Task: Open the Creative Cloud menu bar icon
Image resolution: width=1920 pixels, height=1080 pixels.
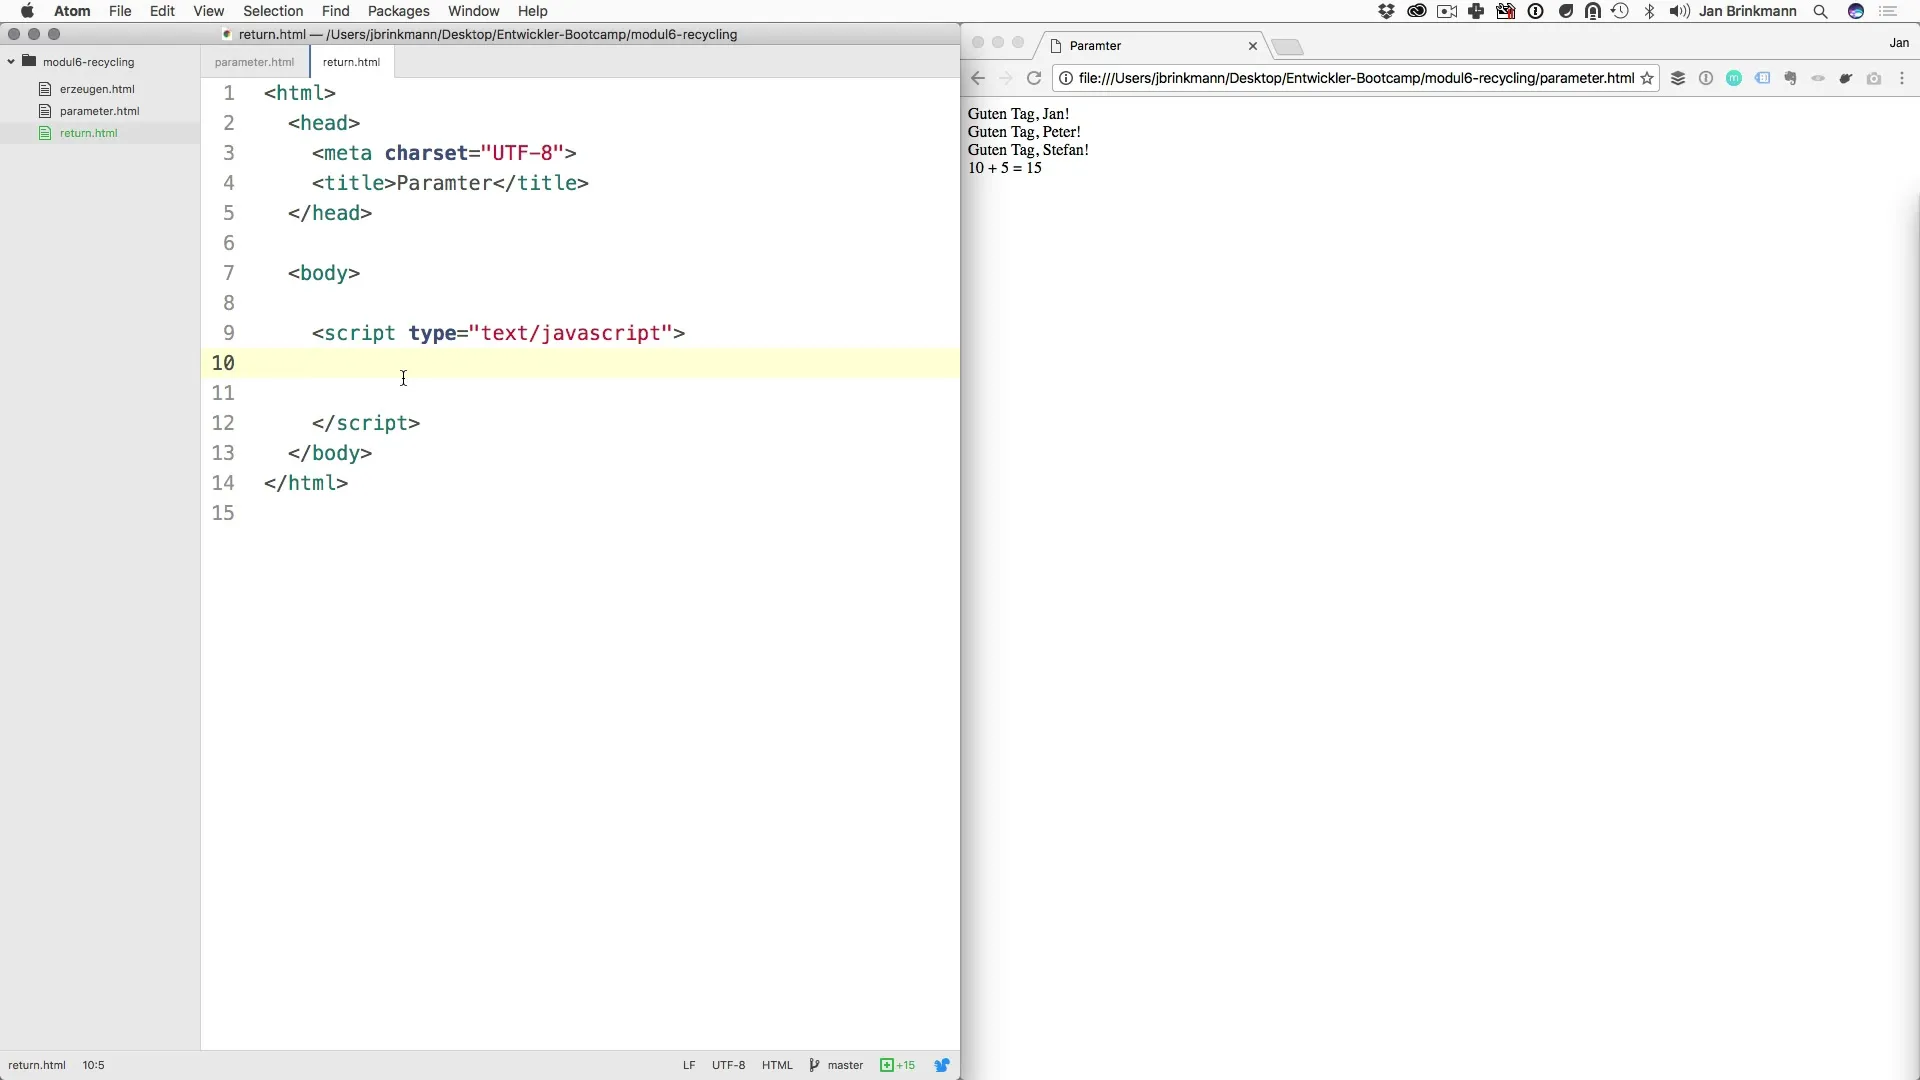Action: 1416,11
